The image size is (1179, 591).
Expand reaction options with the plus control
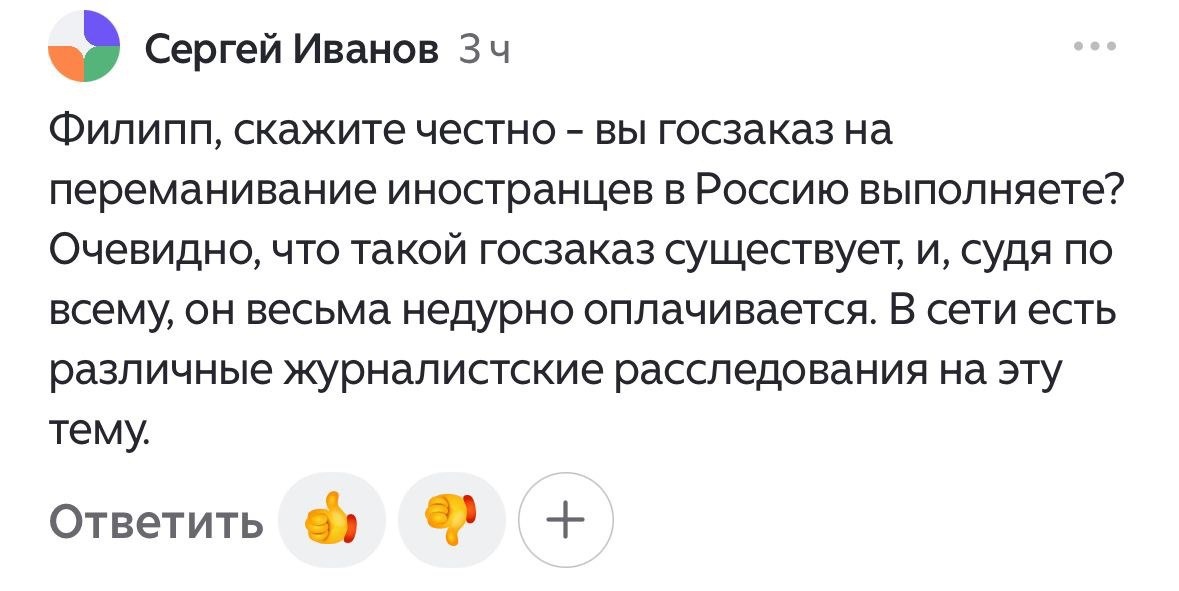coord(566,518)
